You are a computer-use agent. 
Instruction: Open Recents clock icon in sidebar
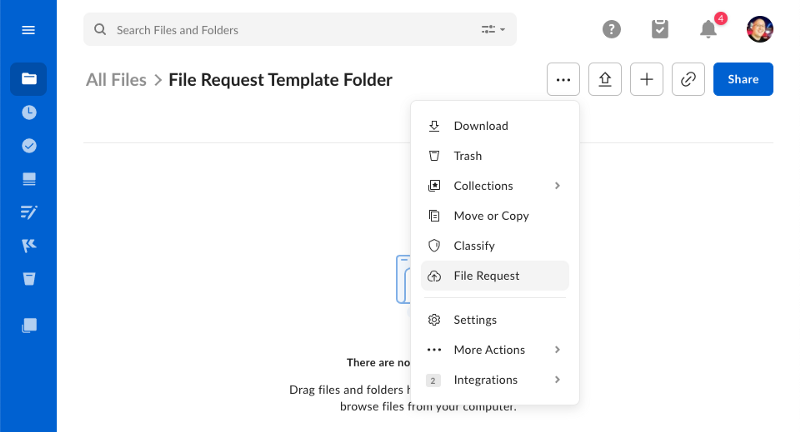tap(29, 112)
